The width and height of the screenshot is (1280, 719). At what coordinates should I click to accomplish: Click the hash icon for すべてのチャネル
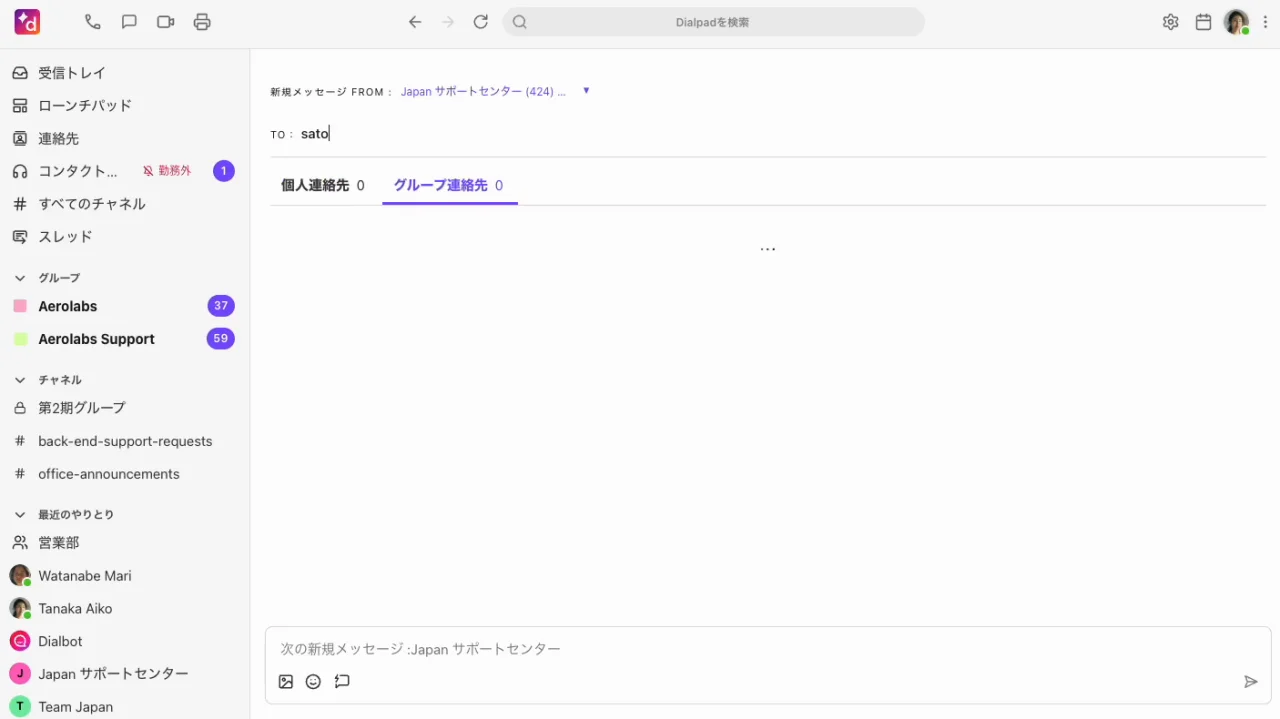coord(19,204)
